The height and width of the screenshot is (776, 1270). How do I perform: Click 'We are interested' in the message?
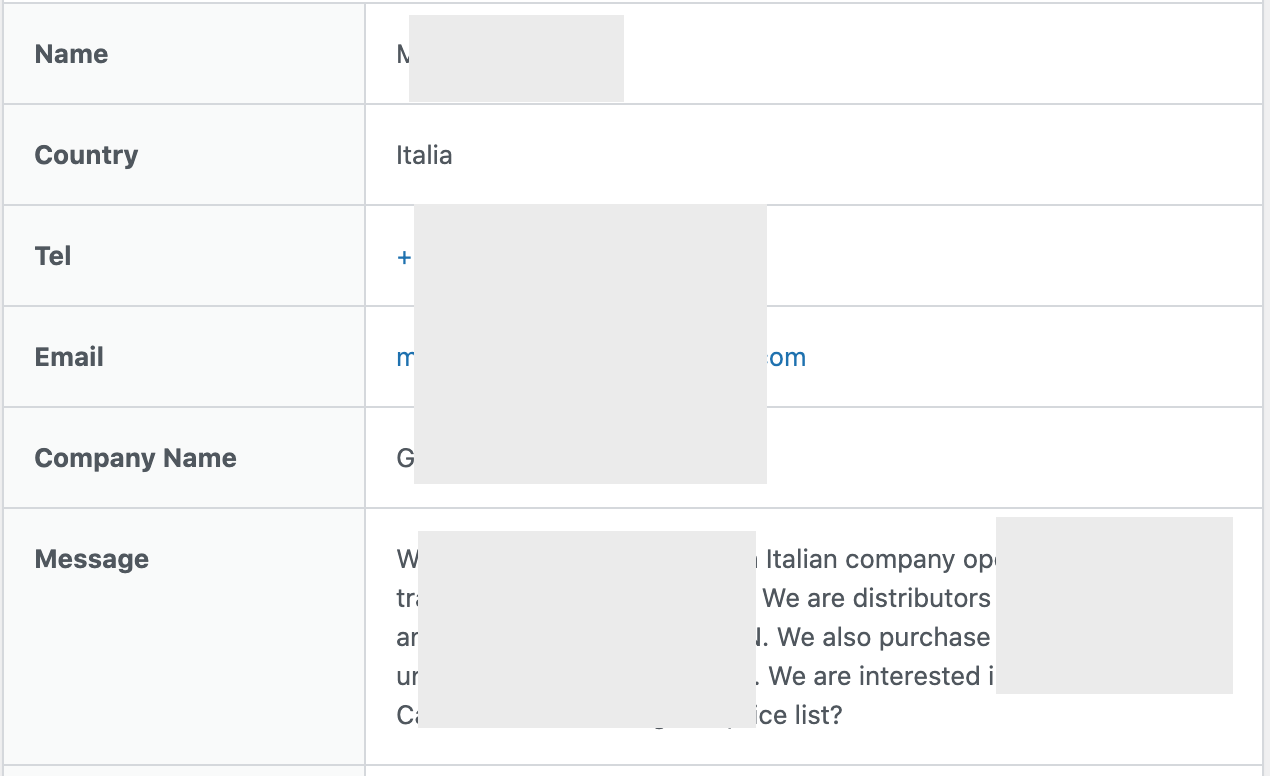click(874, 676)
